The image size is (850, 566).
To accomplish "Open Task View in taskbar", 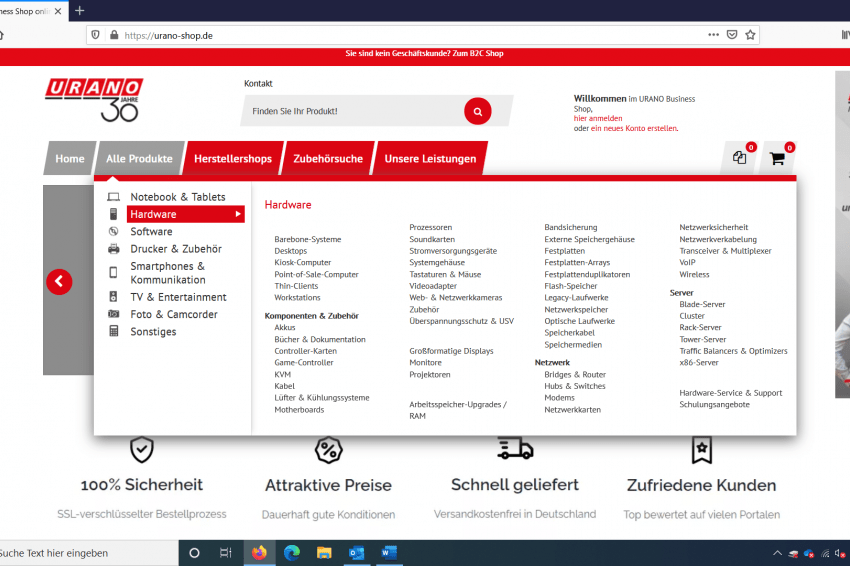I will pyautogui.click(x=226, y=553).
